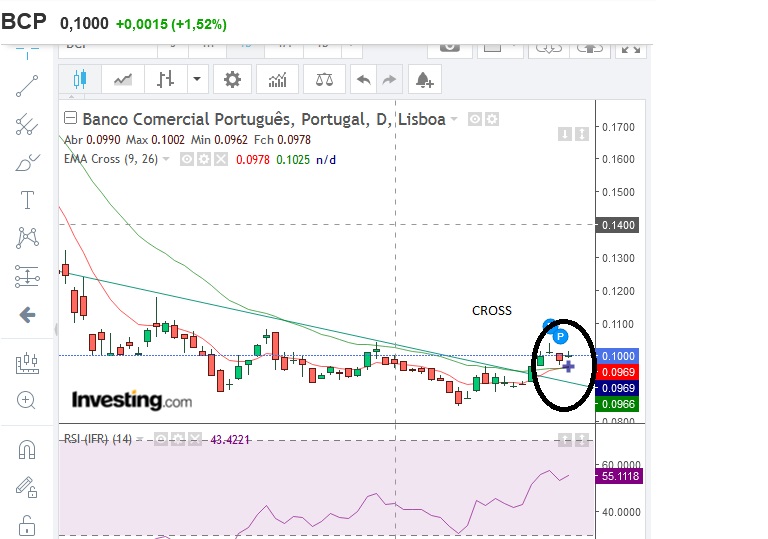The height and width of the screenshot is (539, 768).
Task: Move RSI pane up
Action: click(x=565, y=440)
